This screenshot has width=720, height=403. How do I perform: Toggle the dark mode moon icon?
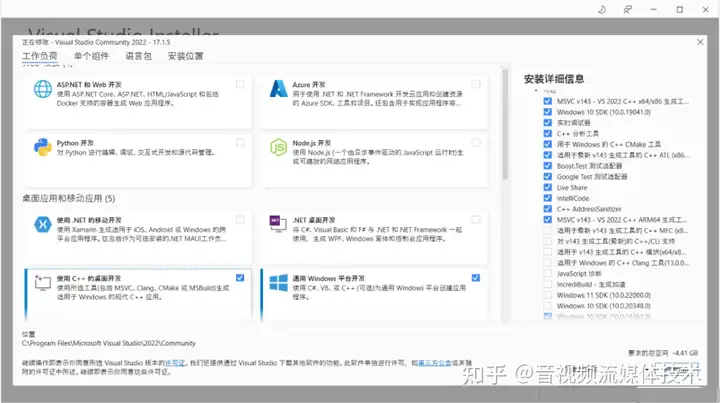tap(602, 10)
